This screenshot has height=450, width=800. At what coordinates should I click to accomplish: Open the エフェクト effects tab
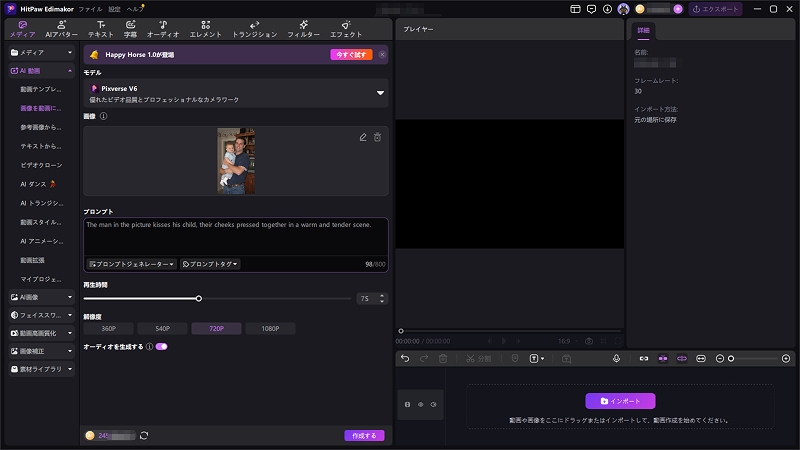click(x=346, y=29)
